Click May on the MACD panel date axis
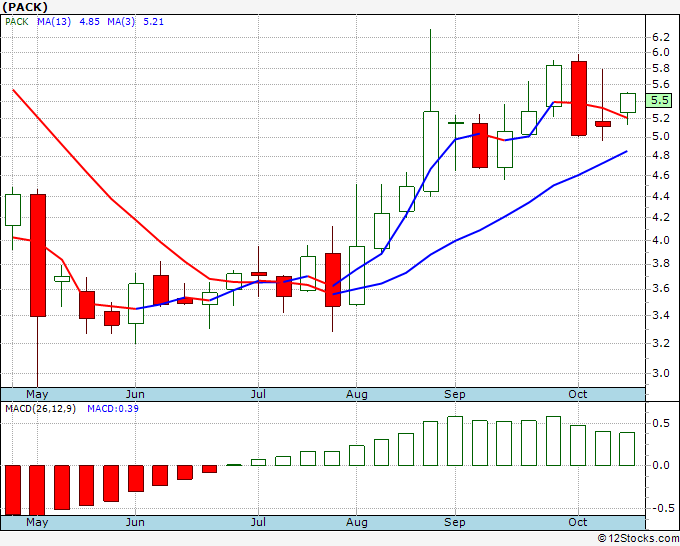The width and height of the screenshot is (680, 546). 37,522
